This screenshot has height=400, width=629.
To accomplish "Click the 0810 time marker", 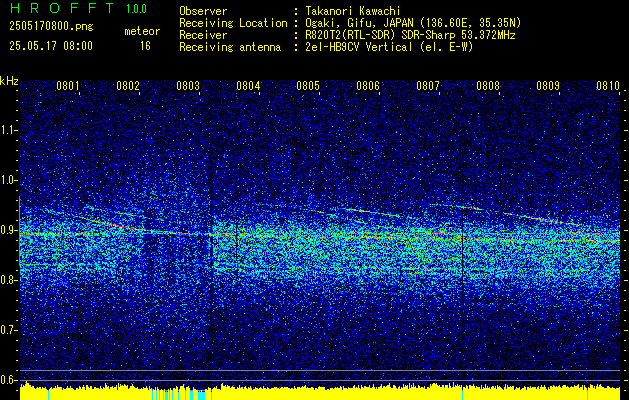I will [x=608, y=86].
